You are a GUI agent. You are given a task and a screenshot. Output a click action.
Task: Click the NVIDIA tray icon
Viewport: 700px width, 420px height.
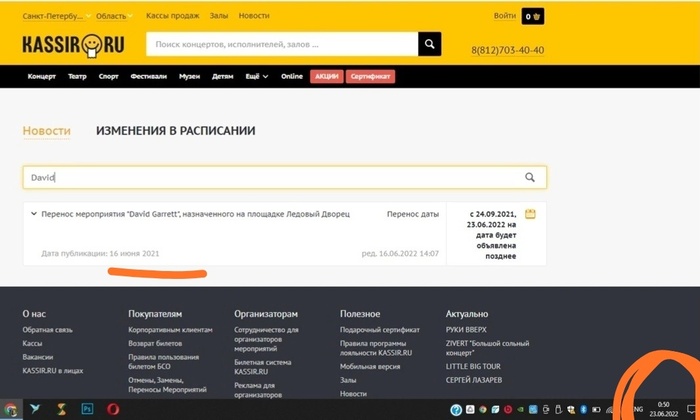521,409
